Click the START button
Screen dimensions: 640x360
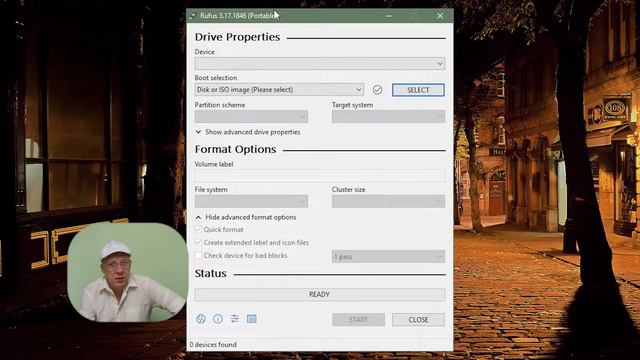pyautogui.click(x=358, y=320)
